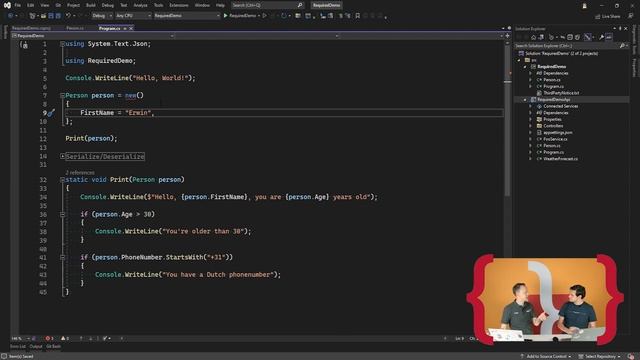Select appsettings.json in Solution Explorer
This screenshot has height=360, width=640.
coord(558,132)
